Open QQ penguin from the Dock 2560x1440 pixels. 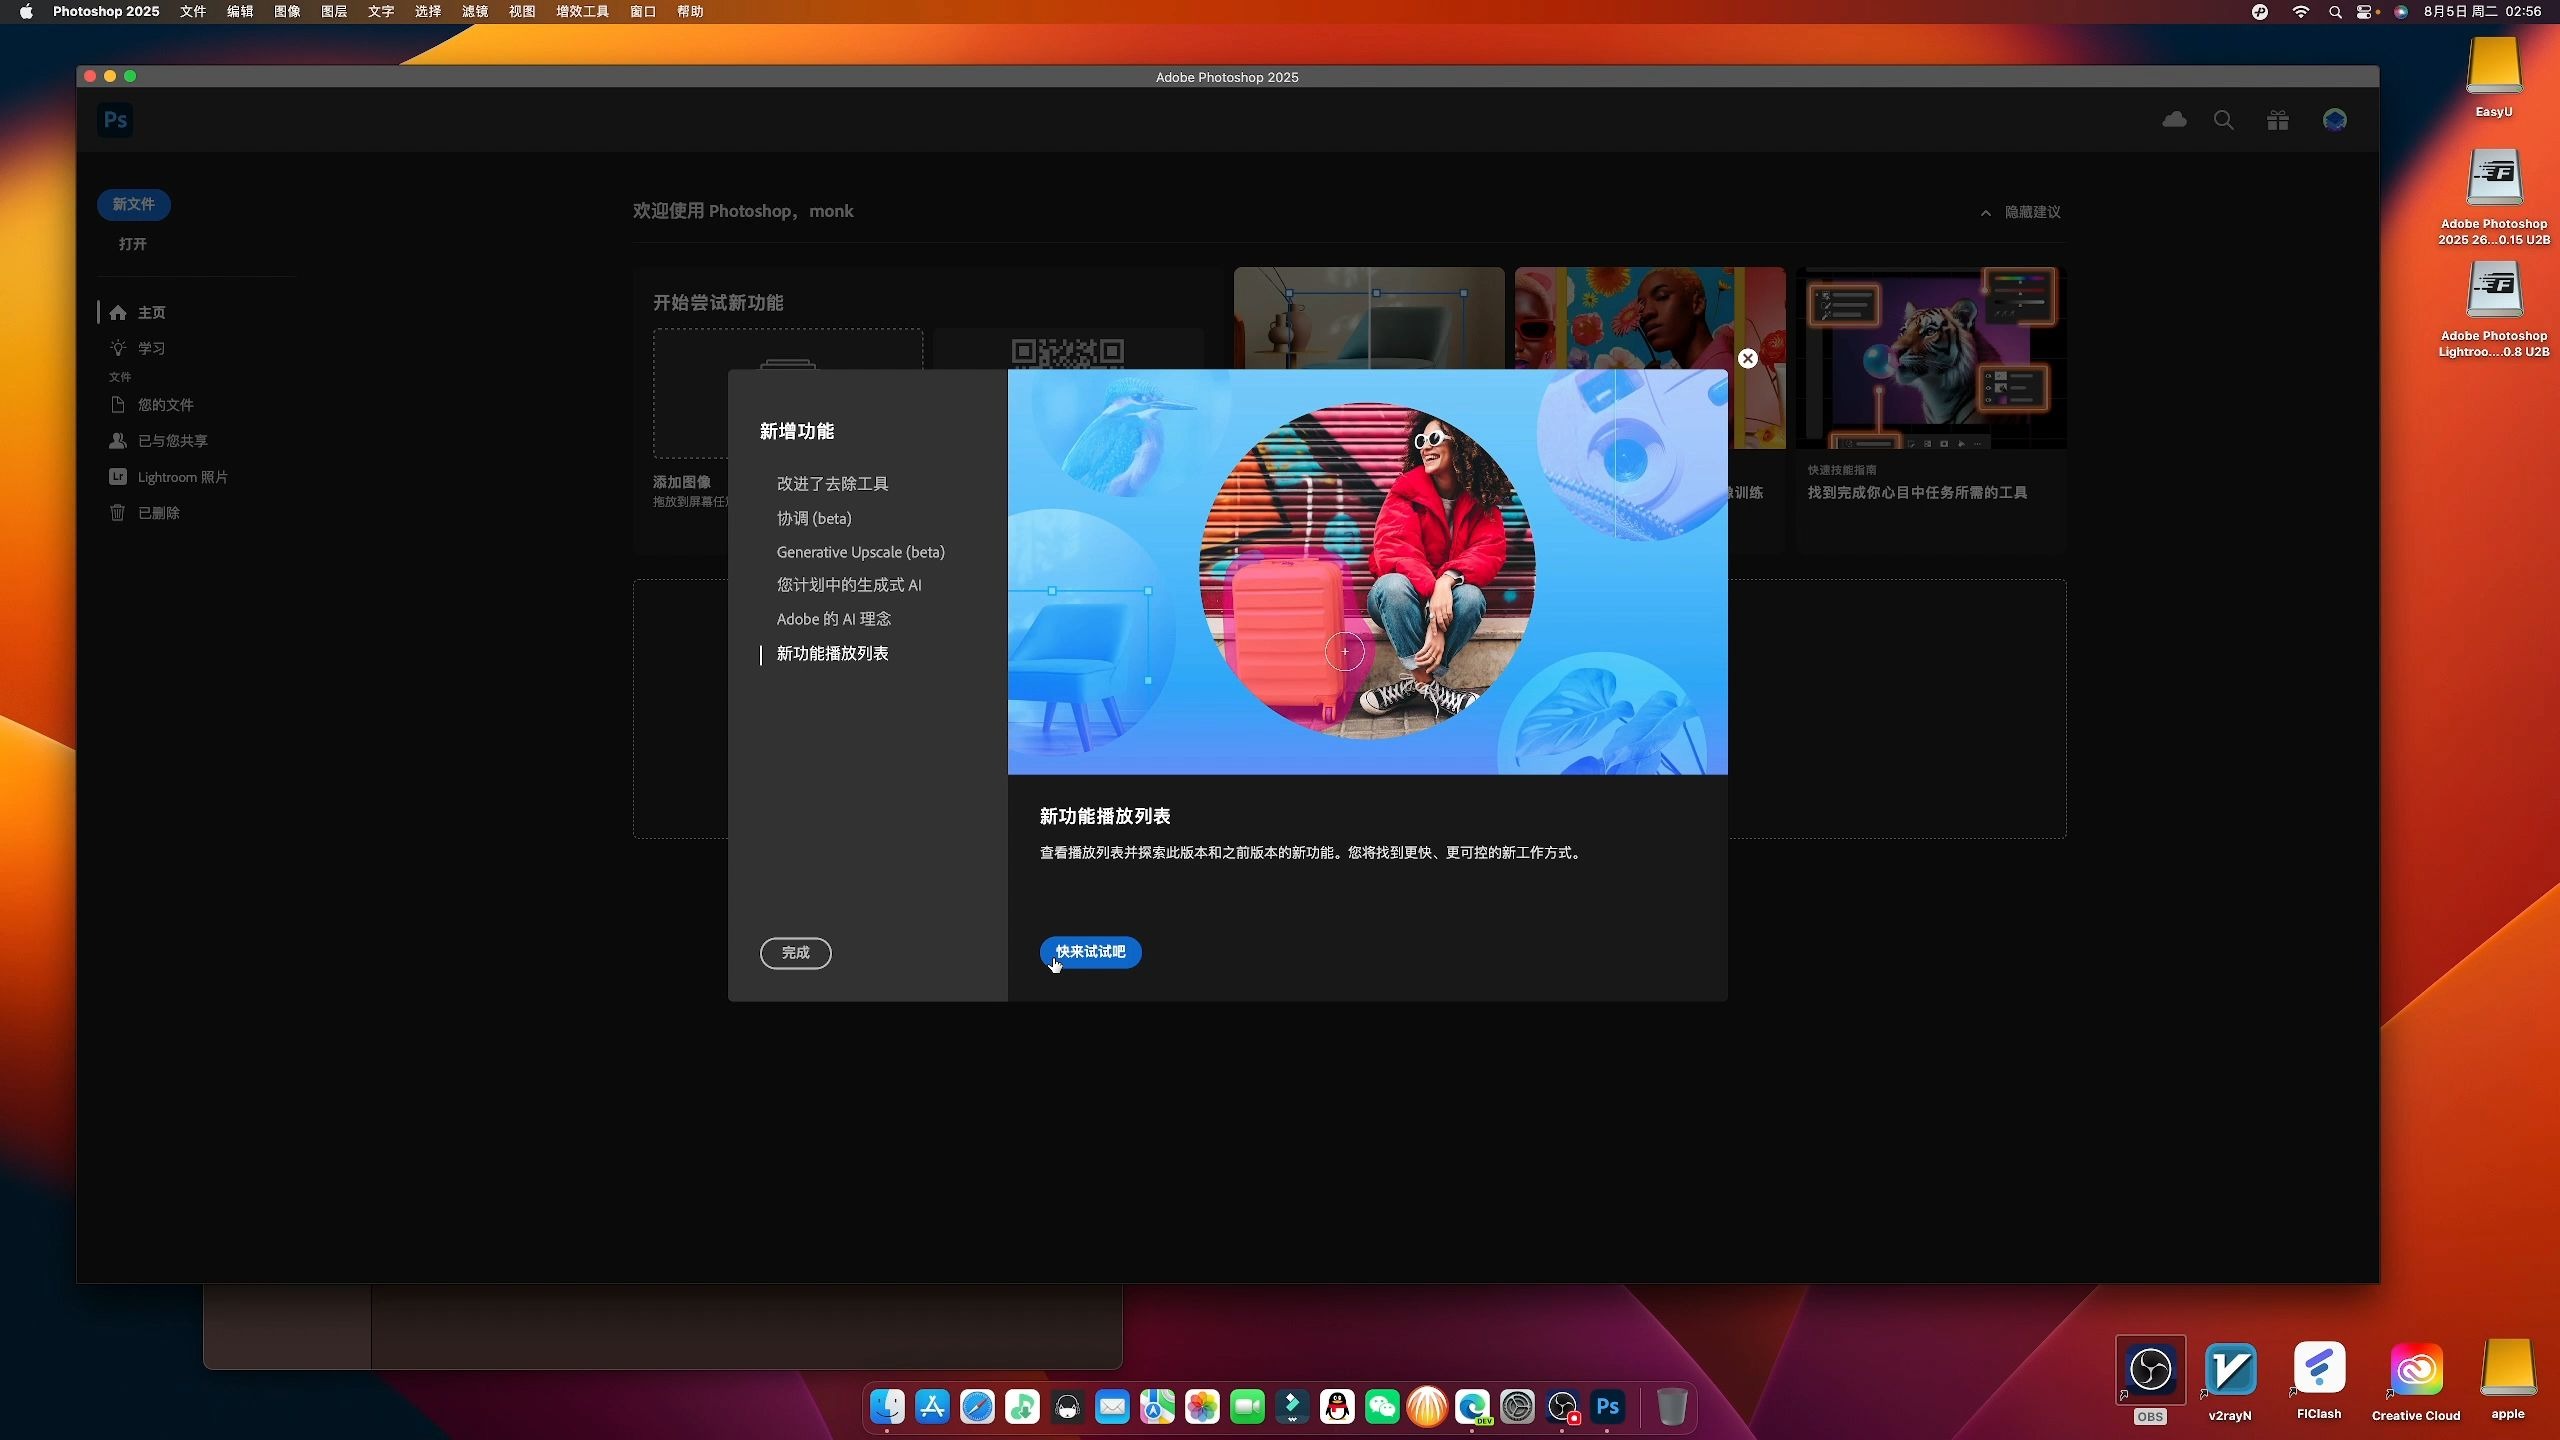(1337, 1407)
